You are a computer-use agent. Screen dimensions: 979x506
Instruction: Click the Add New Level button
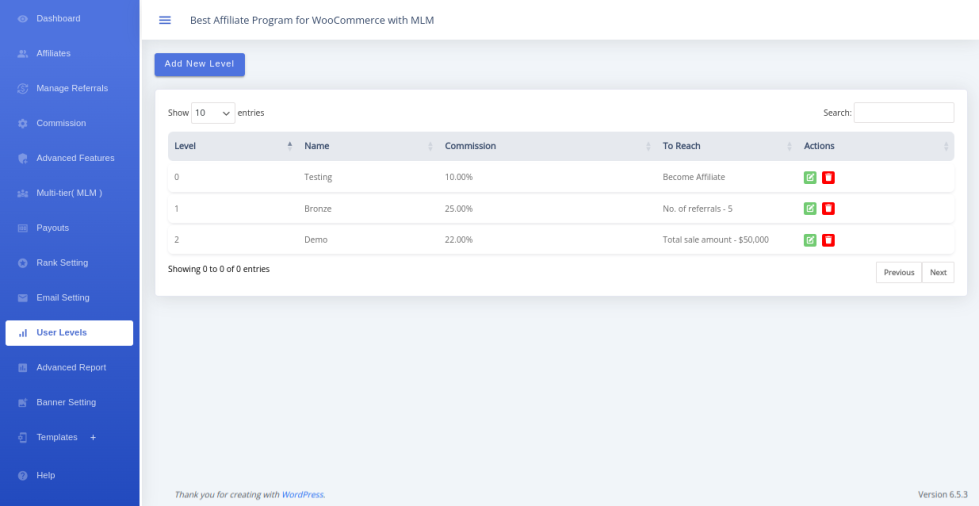[200, 64]
